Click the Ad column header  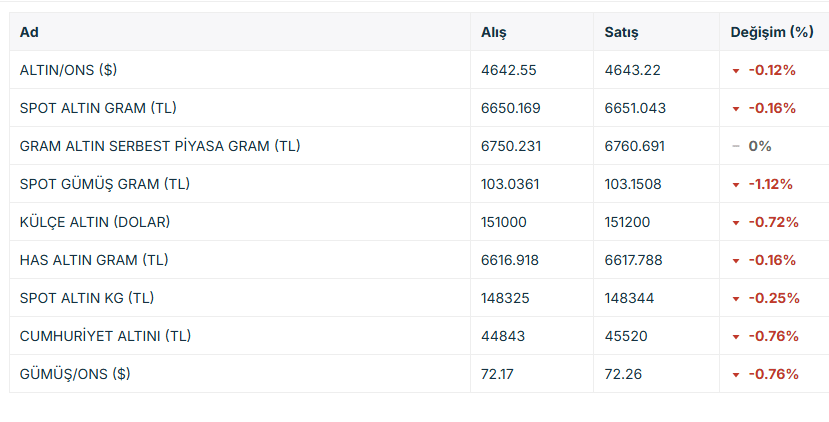[x=29, y=32]
